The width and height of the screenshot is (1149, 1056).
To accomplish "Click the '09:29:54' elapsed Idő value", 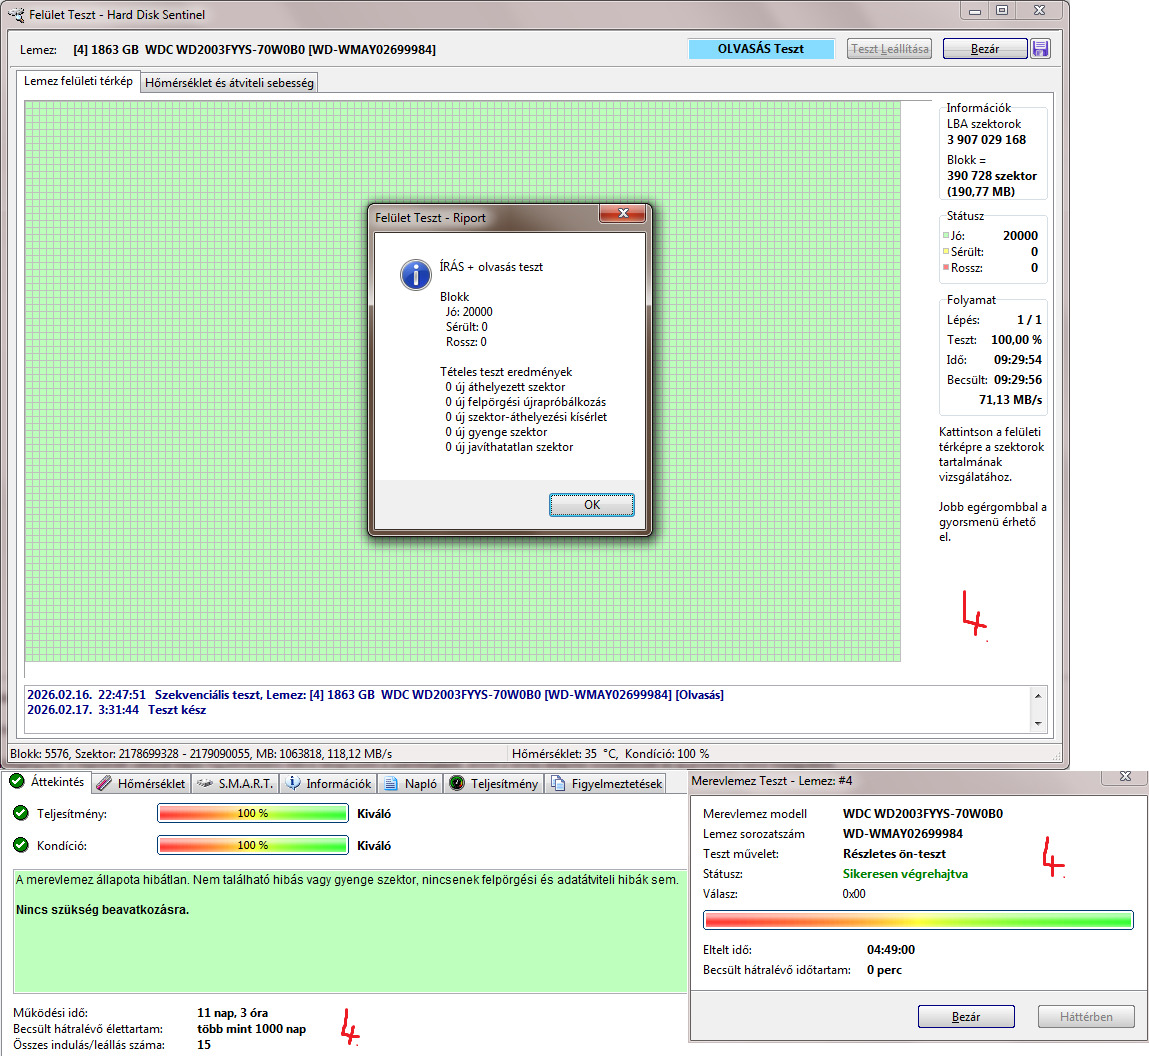I will point(1017,360).
